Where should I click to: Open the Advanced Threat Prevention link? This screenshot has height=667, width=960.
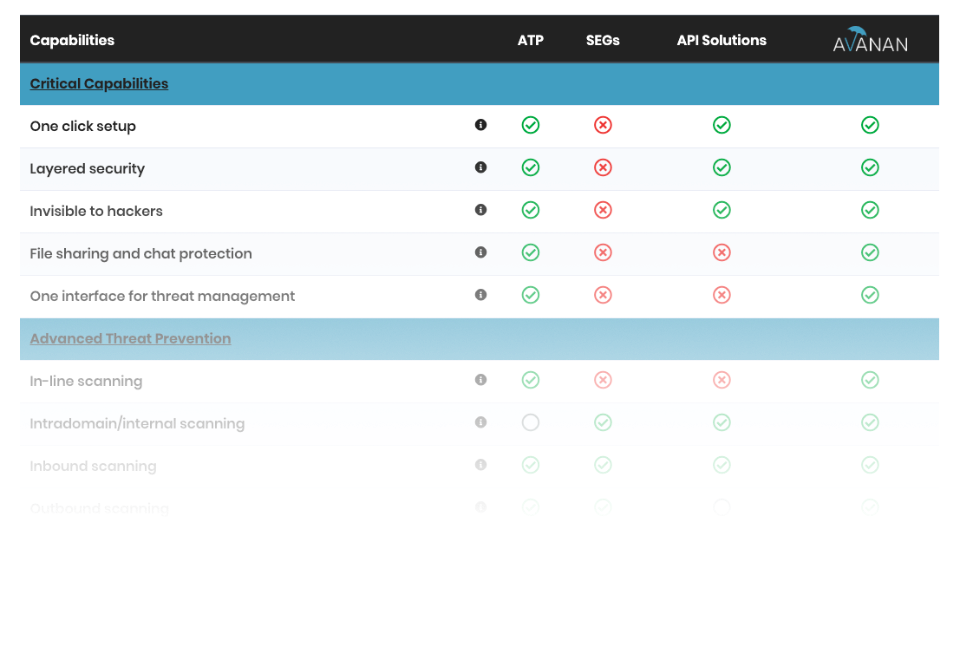130,338
